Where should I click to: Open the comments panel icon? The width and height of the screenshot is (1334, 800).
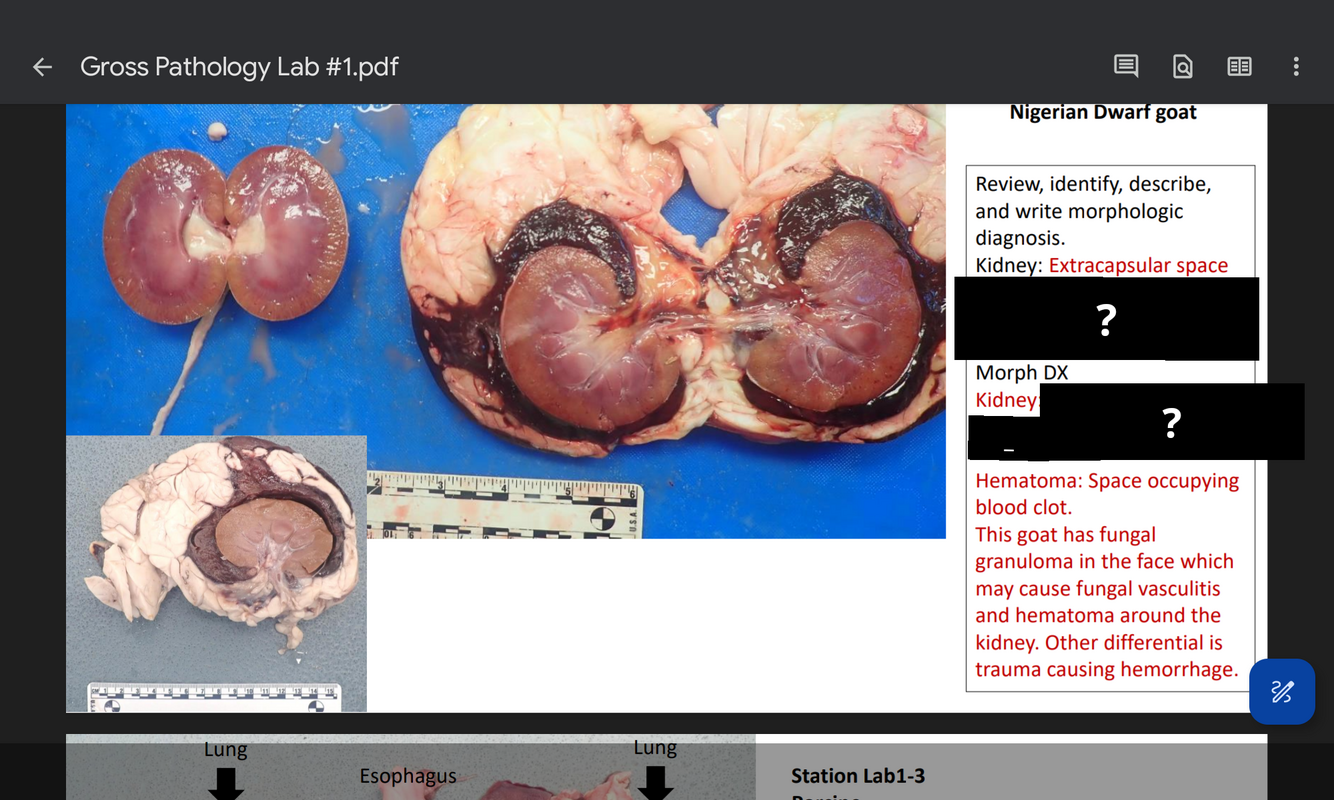(x=1126, y=67)
